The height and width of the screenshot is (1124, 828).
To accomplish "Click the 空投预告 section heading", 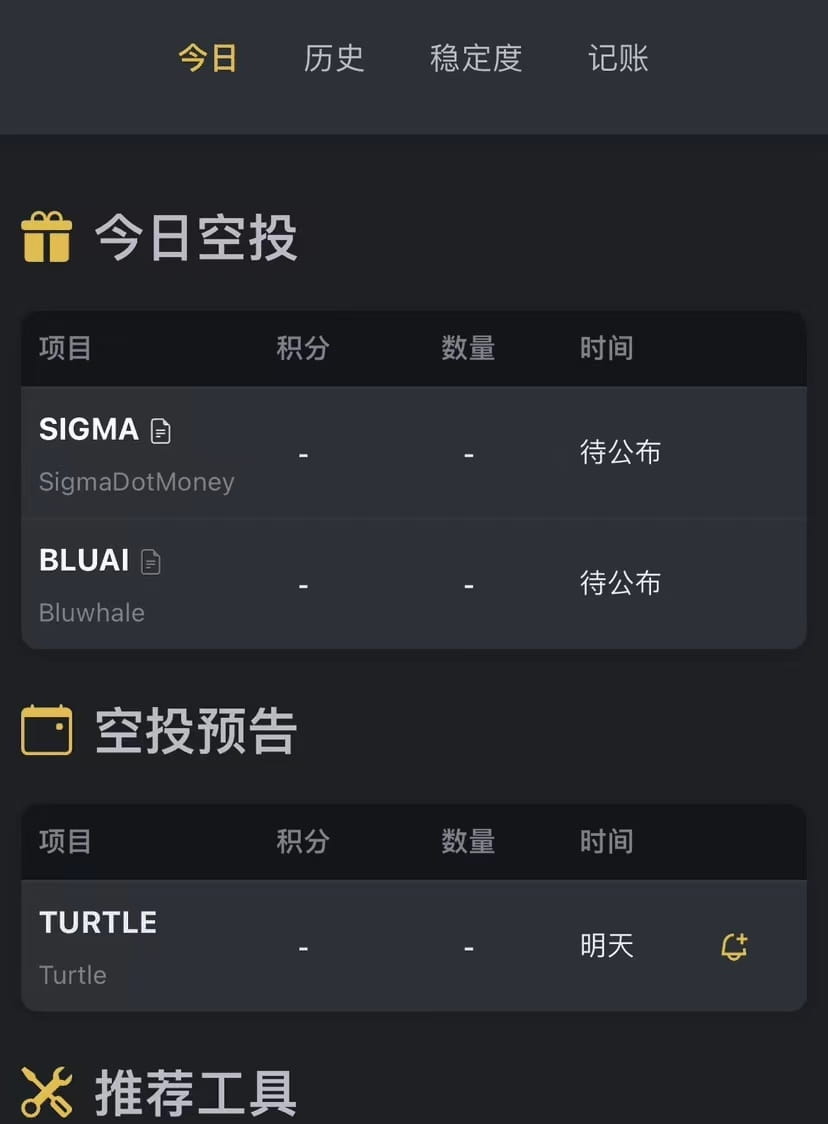I will (196, 732).
